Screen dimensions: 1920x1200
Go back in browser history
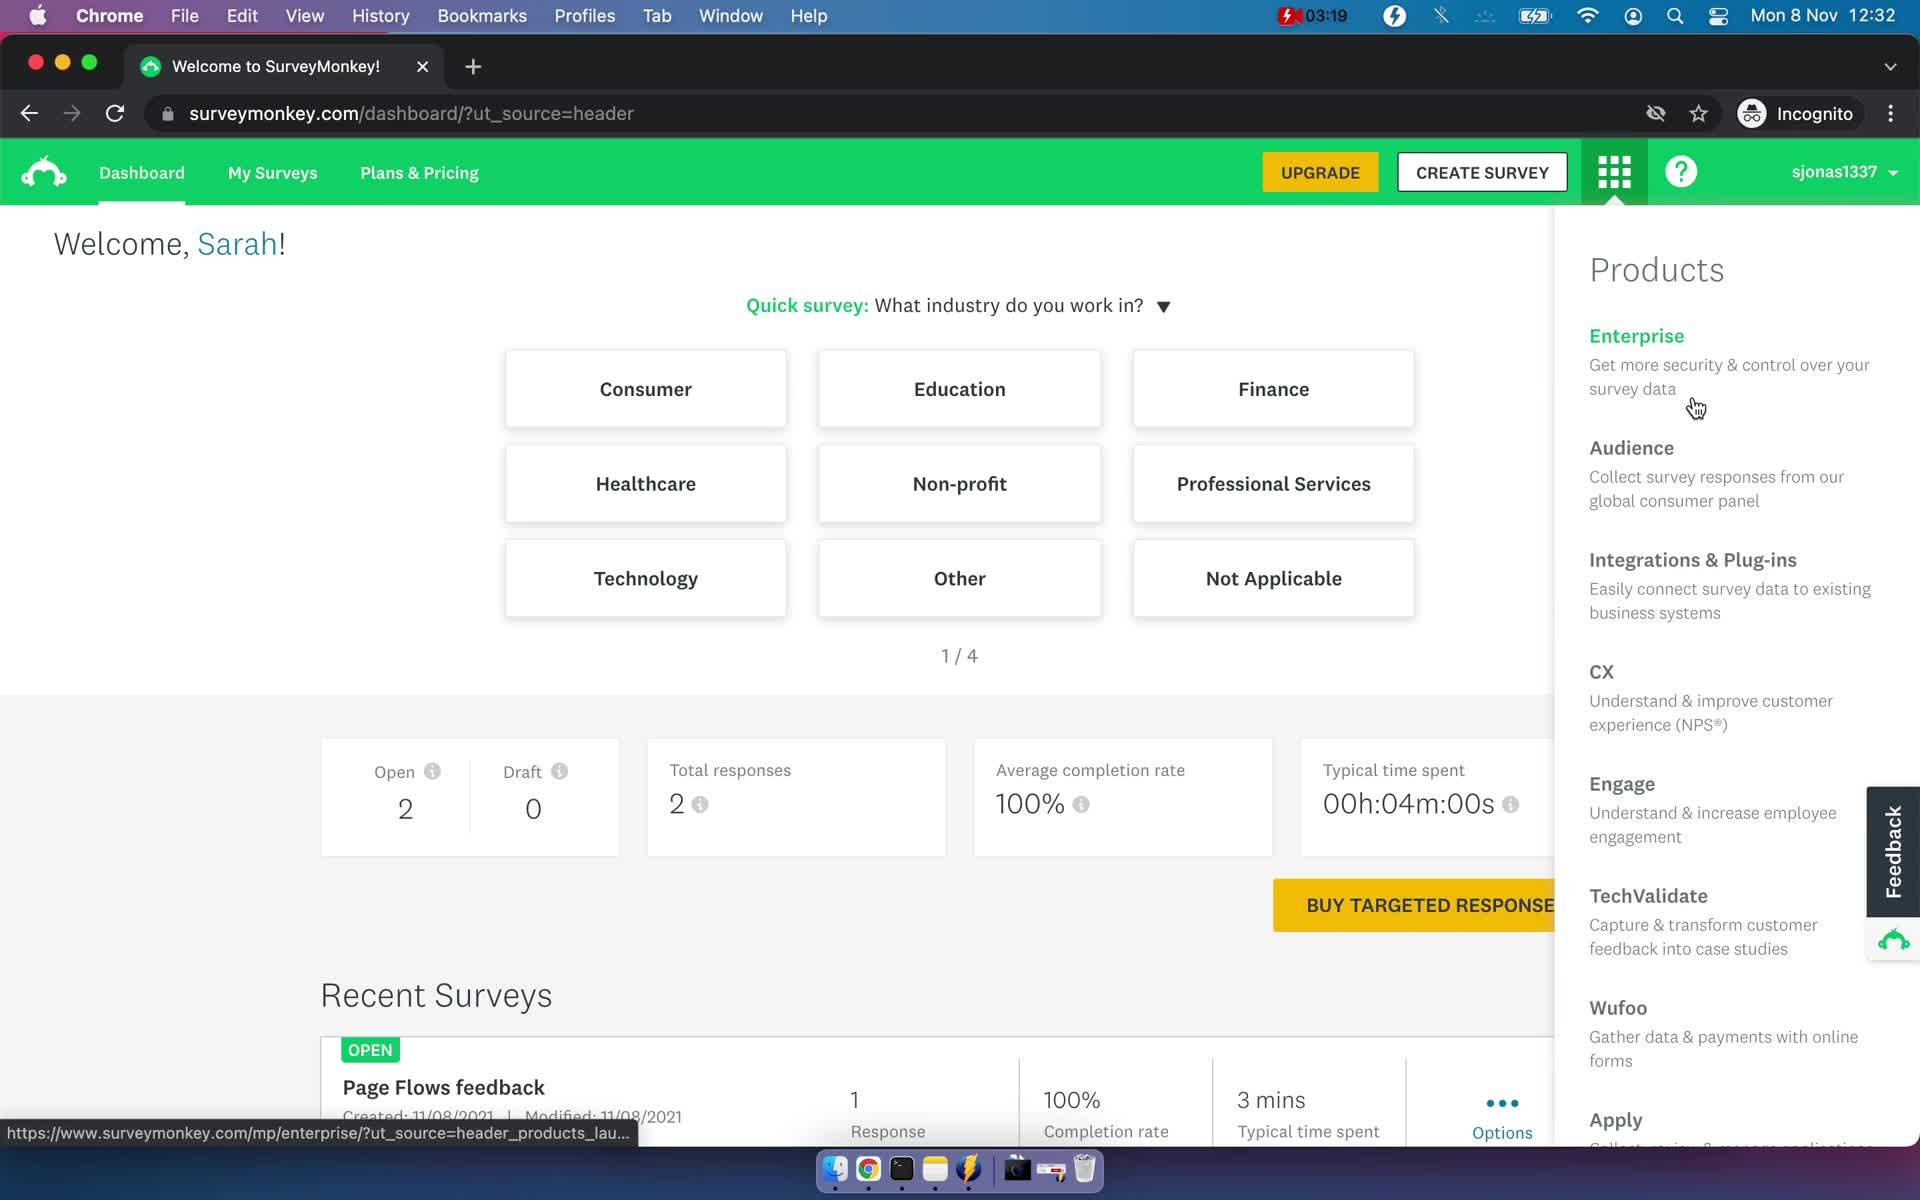pos(29,114)
